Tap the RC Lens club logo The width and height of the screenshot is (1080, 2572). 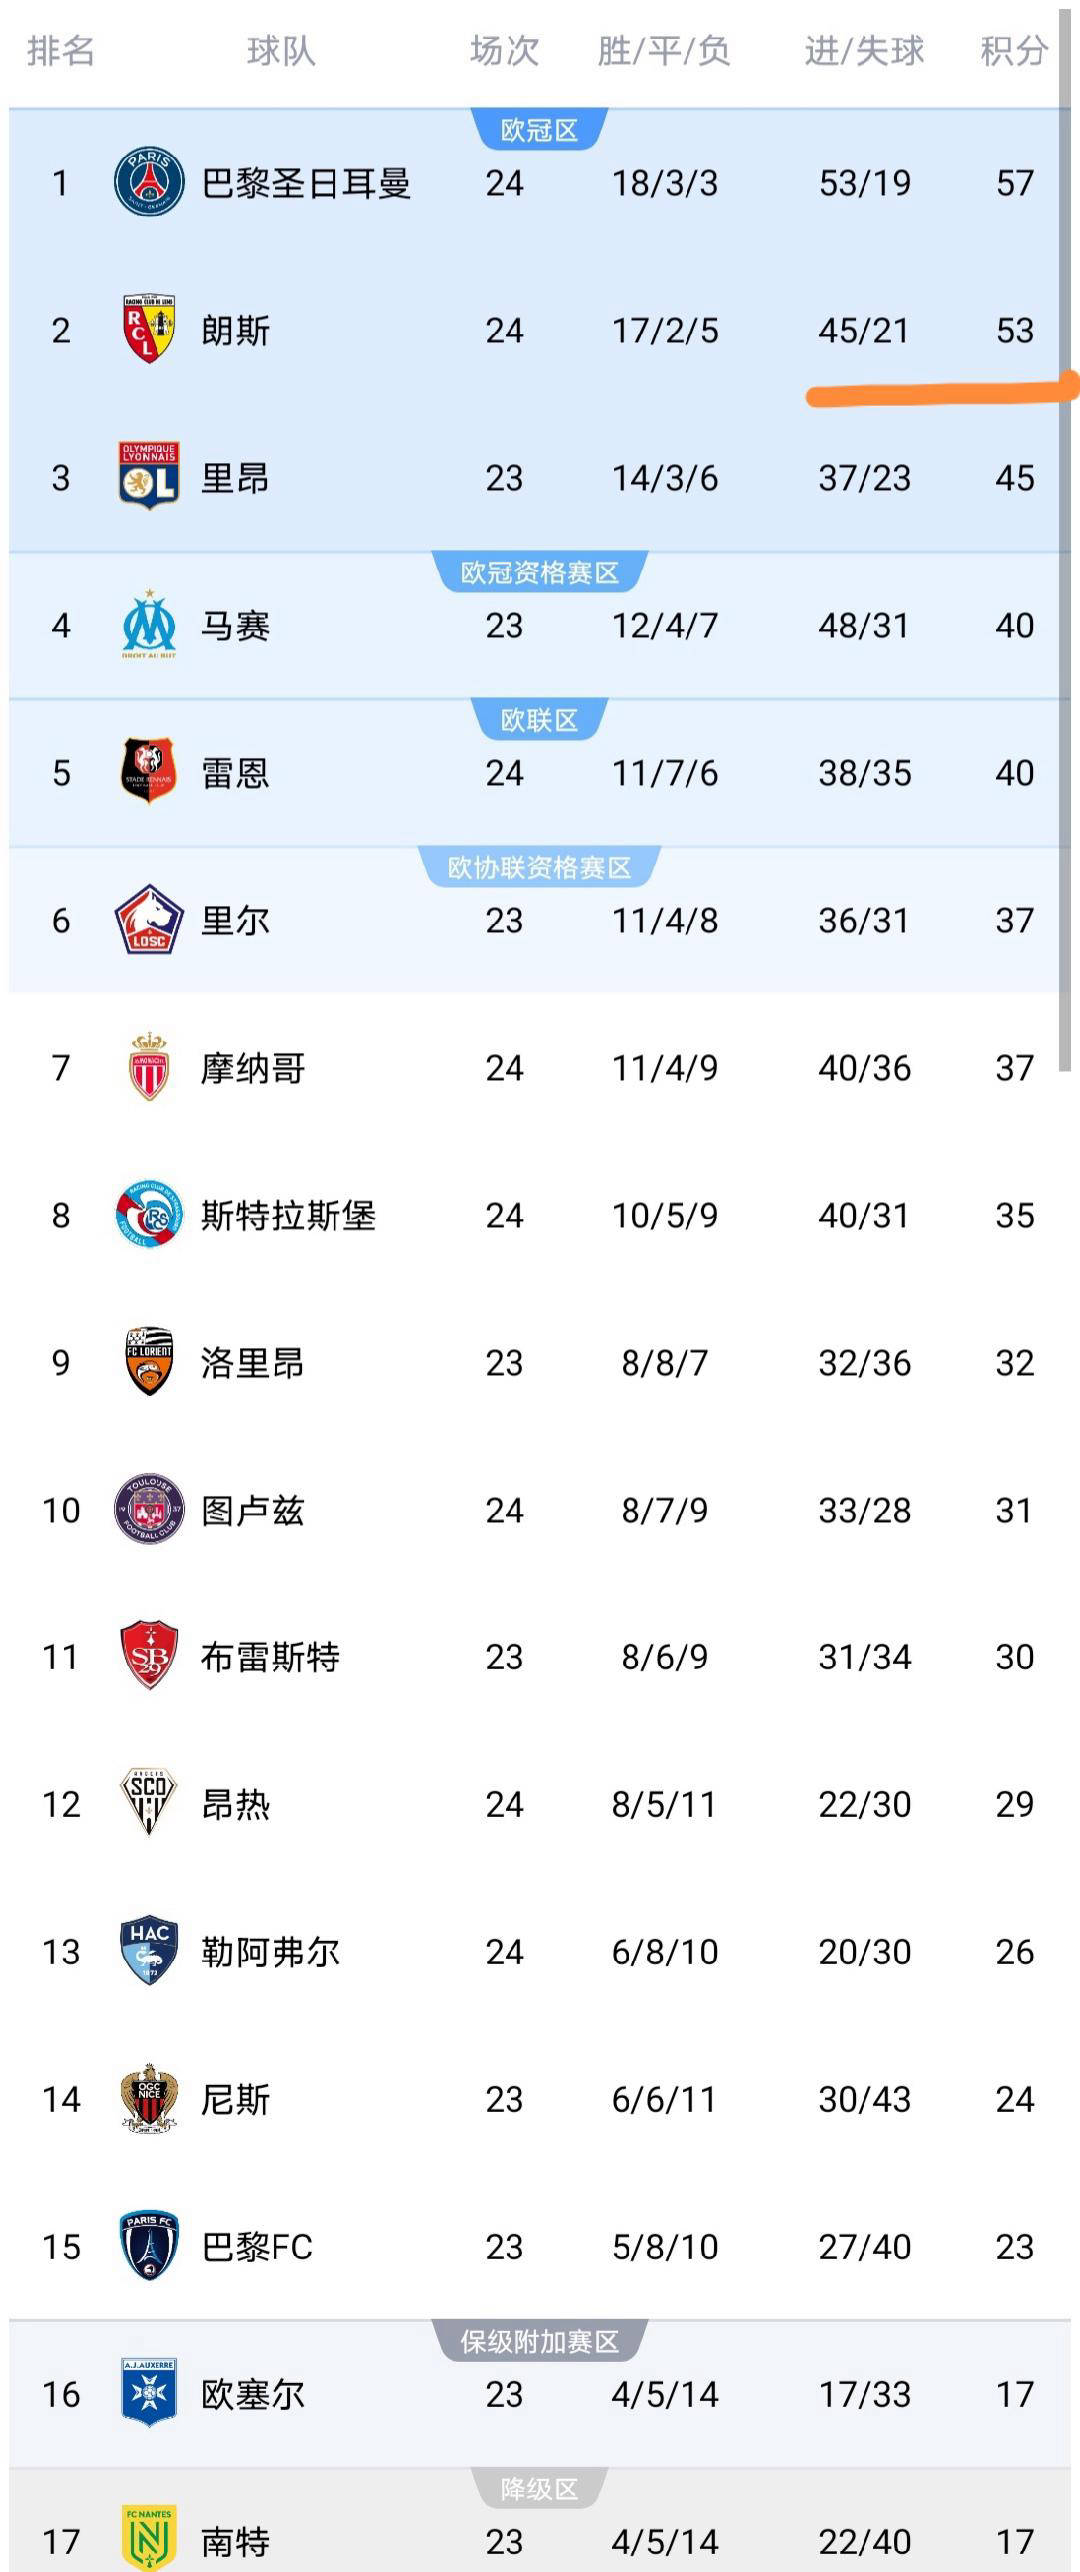[x=149, y=330]
